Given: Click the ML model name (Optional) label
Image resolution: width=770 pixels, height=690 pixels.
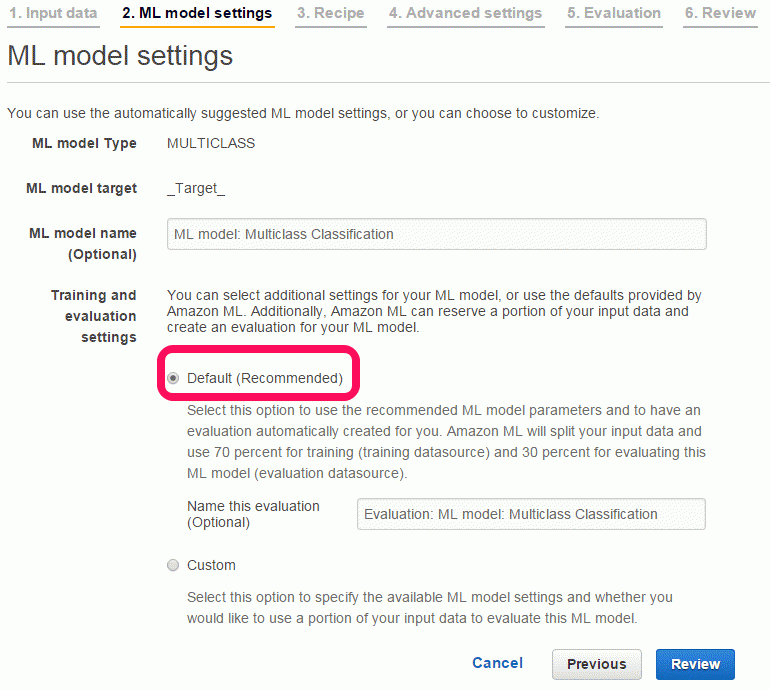Looking at the screenshot, I should 82,244.
